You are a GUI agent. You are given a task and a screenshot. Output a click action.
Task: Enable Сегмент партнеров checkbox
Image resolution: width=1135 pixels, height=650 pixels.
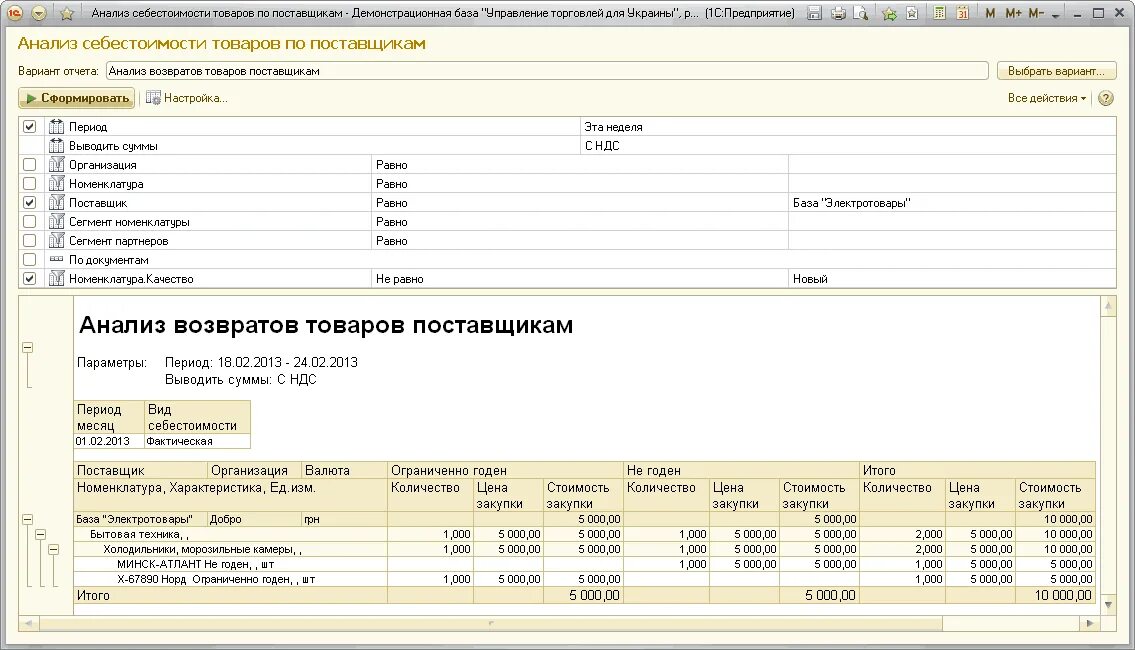tap(30, 240)
